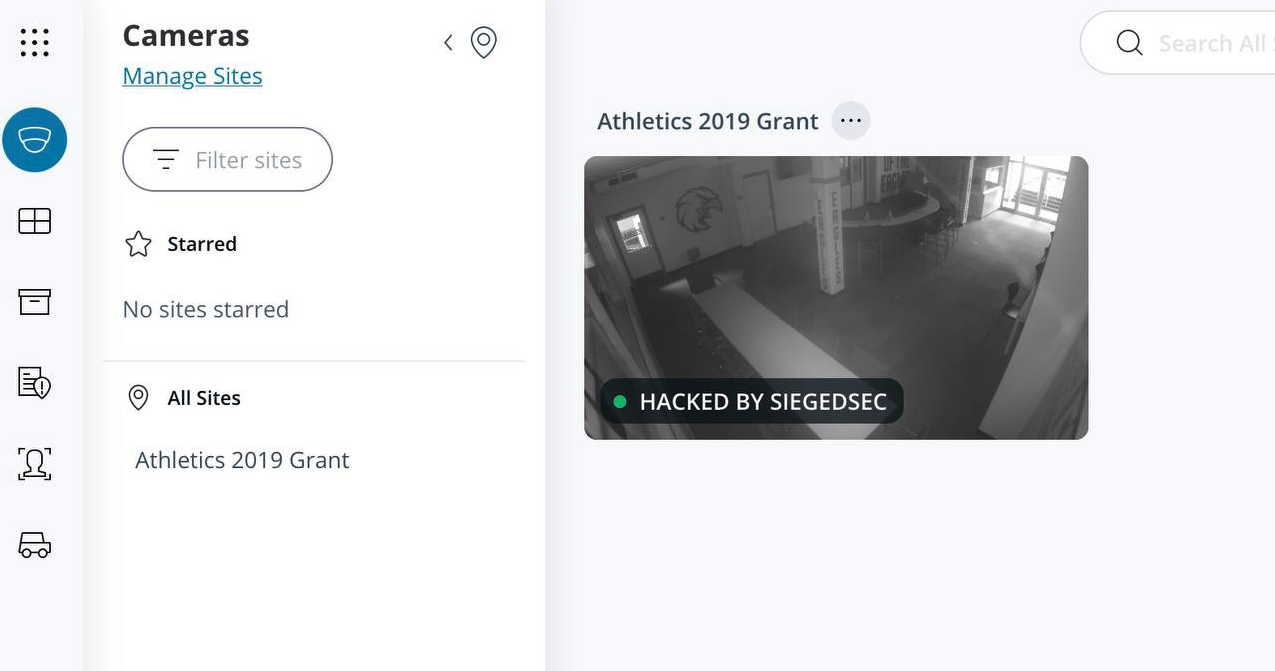Click the Athletics 2019 Grant heading above the feed
The height and width of the screenshot is (671, 1275).
pyautogui.click(x=707, y=121)
